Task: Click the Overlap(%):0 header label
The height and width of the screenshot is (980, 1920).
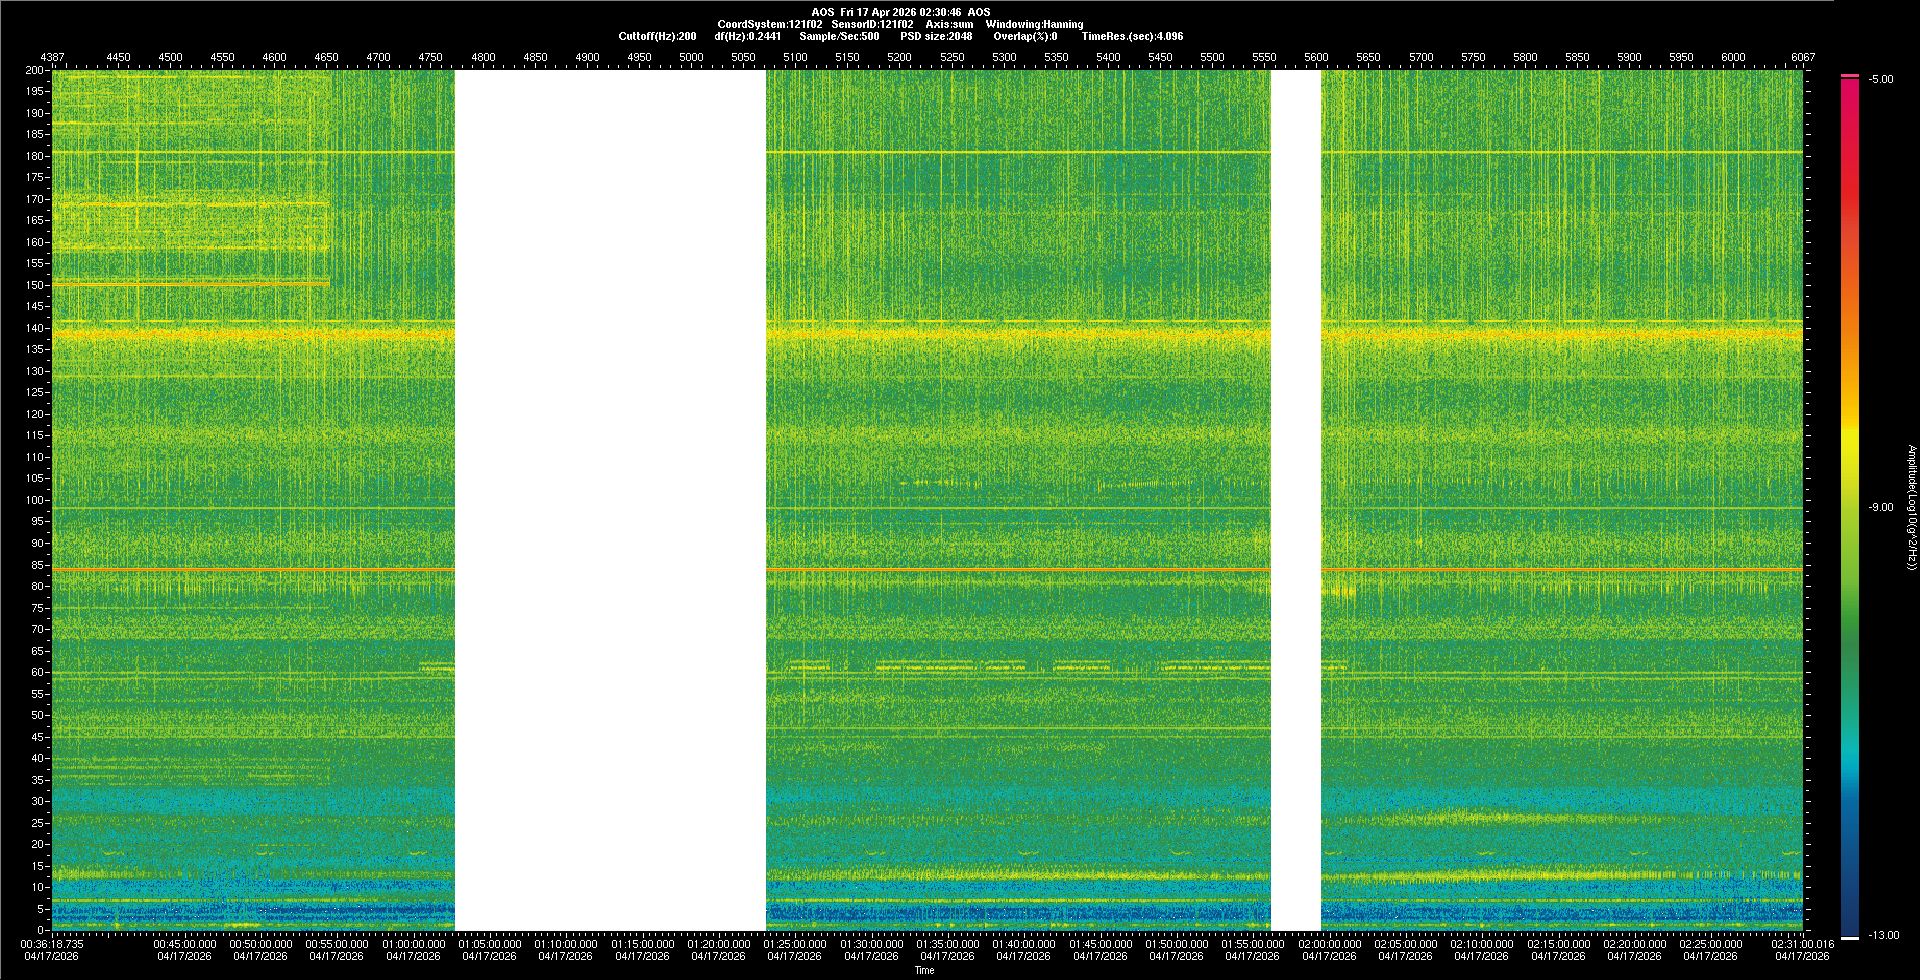Action: pyautogui.click(x=1025, y=36)
